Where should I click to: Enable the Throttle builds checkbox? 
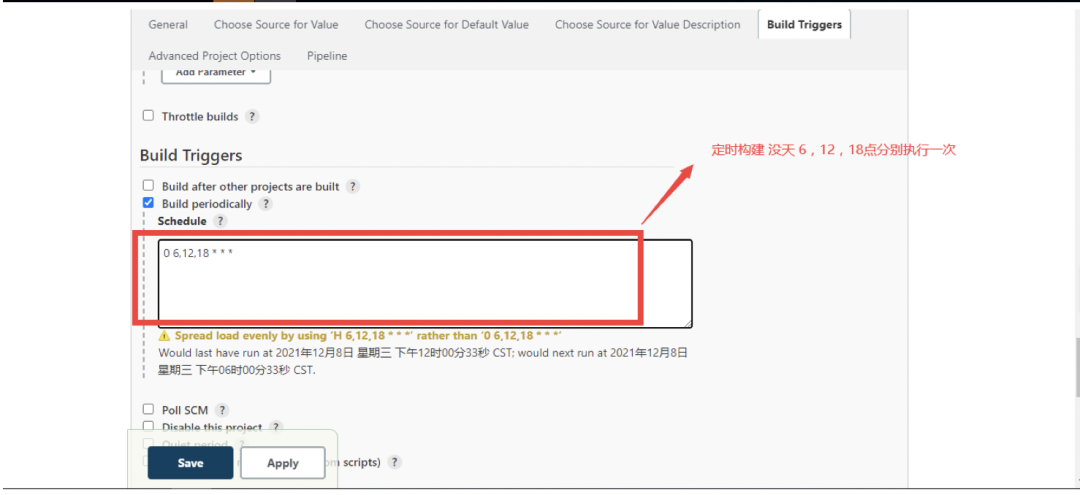click(148, 116)
